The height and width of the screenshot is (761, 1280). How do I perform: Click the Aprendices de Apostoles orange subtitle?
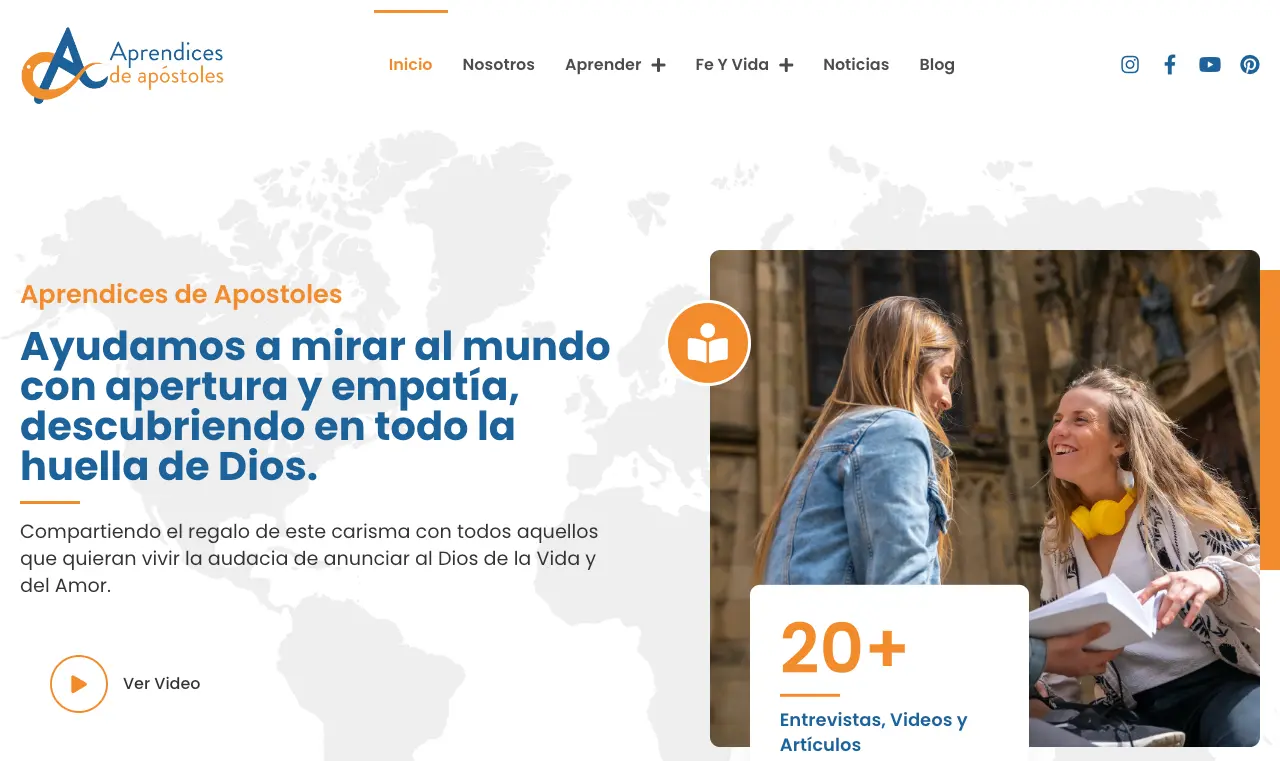point(181,294)
